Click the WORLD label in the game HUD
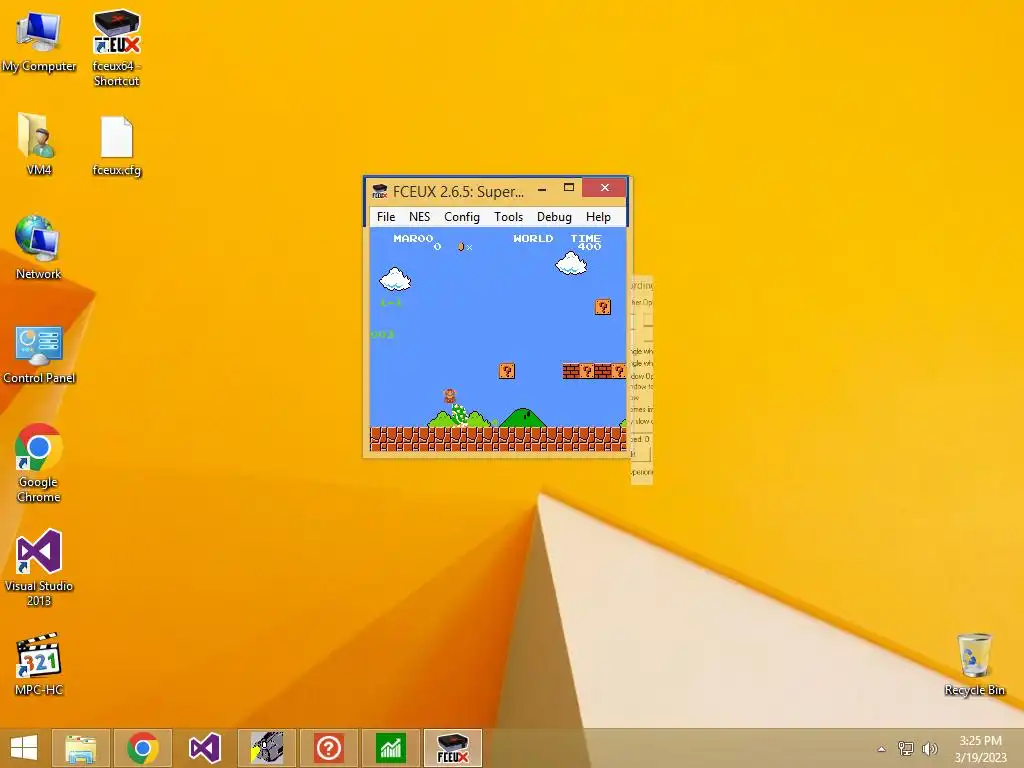This screenshot has height=768, width=1024. pyautogui.click(x=533, y=238)
